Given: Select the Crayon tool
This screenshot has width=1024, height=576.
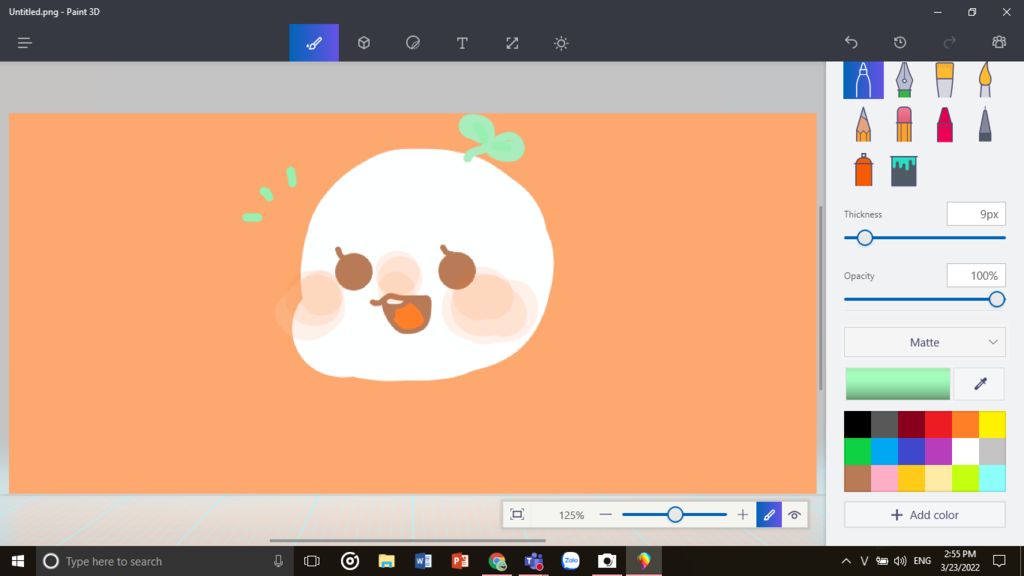Looking at the screenshot, I should (x=944, y=124).
